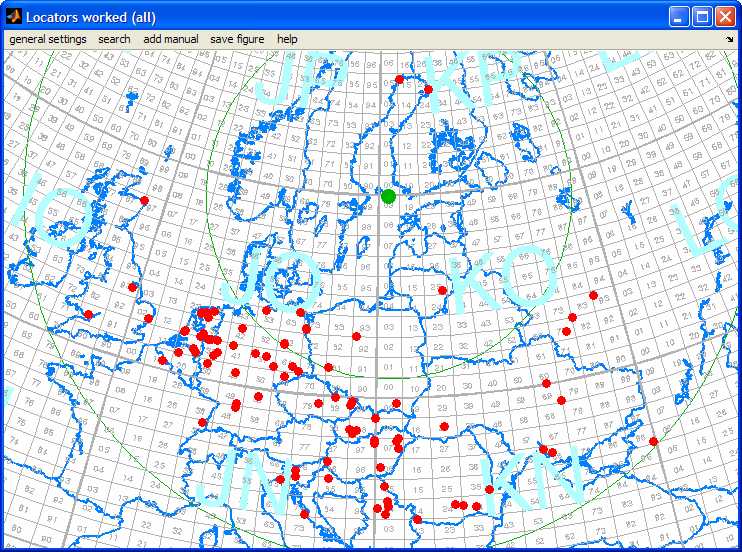Click the large JN field label
The height and width of the screenshot is (552, 742).
(241, 481)
